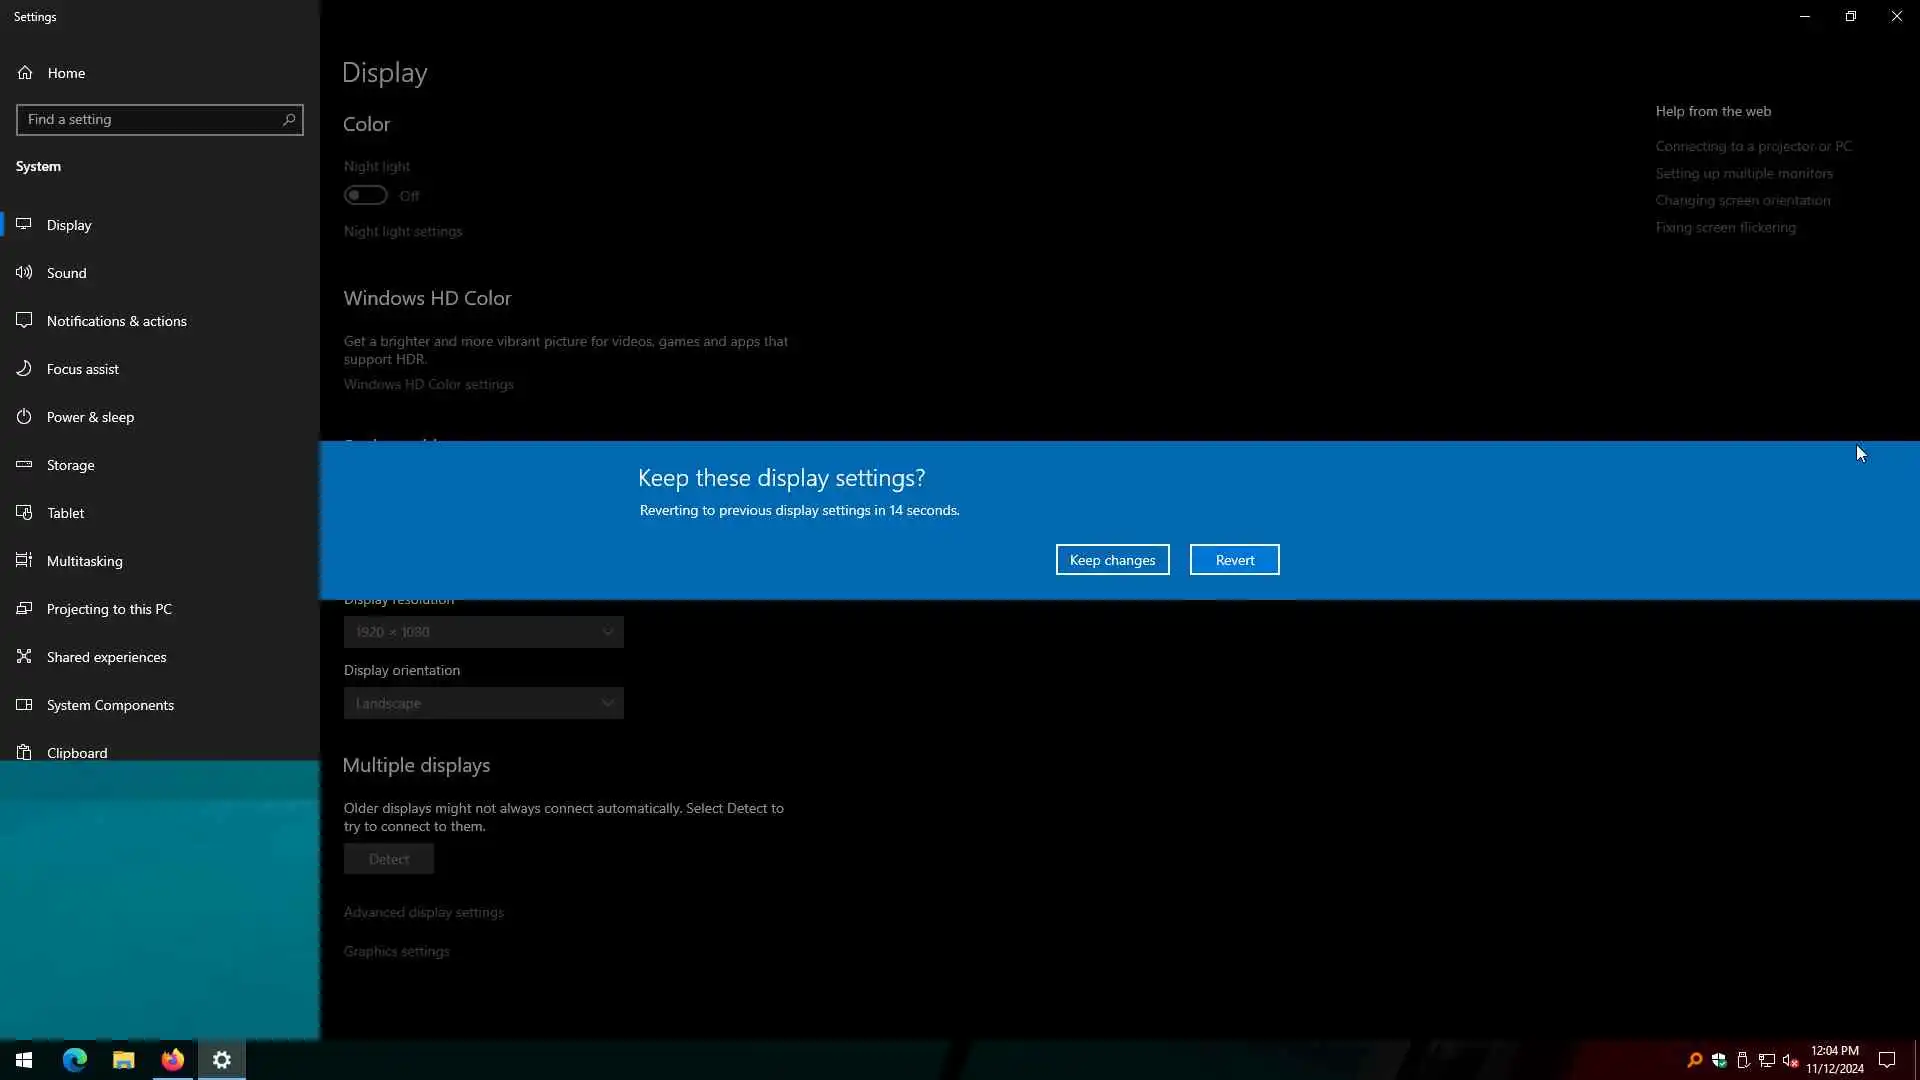Open the Action Center notification icon
This screenshot has width=1920, height=1080.
coord(1887,1060)
